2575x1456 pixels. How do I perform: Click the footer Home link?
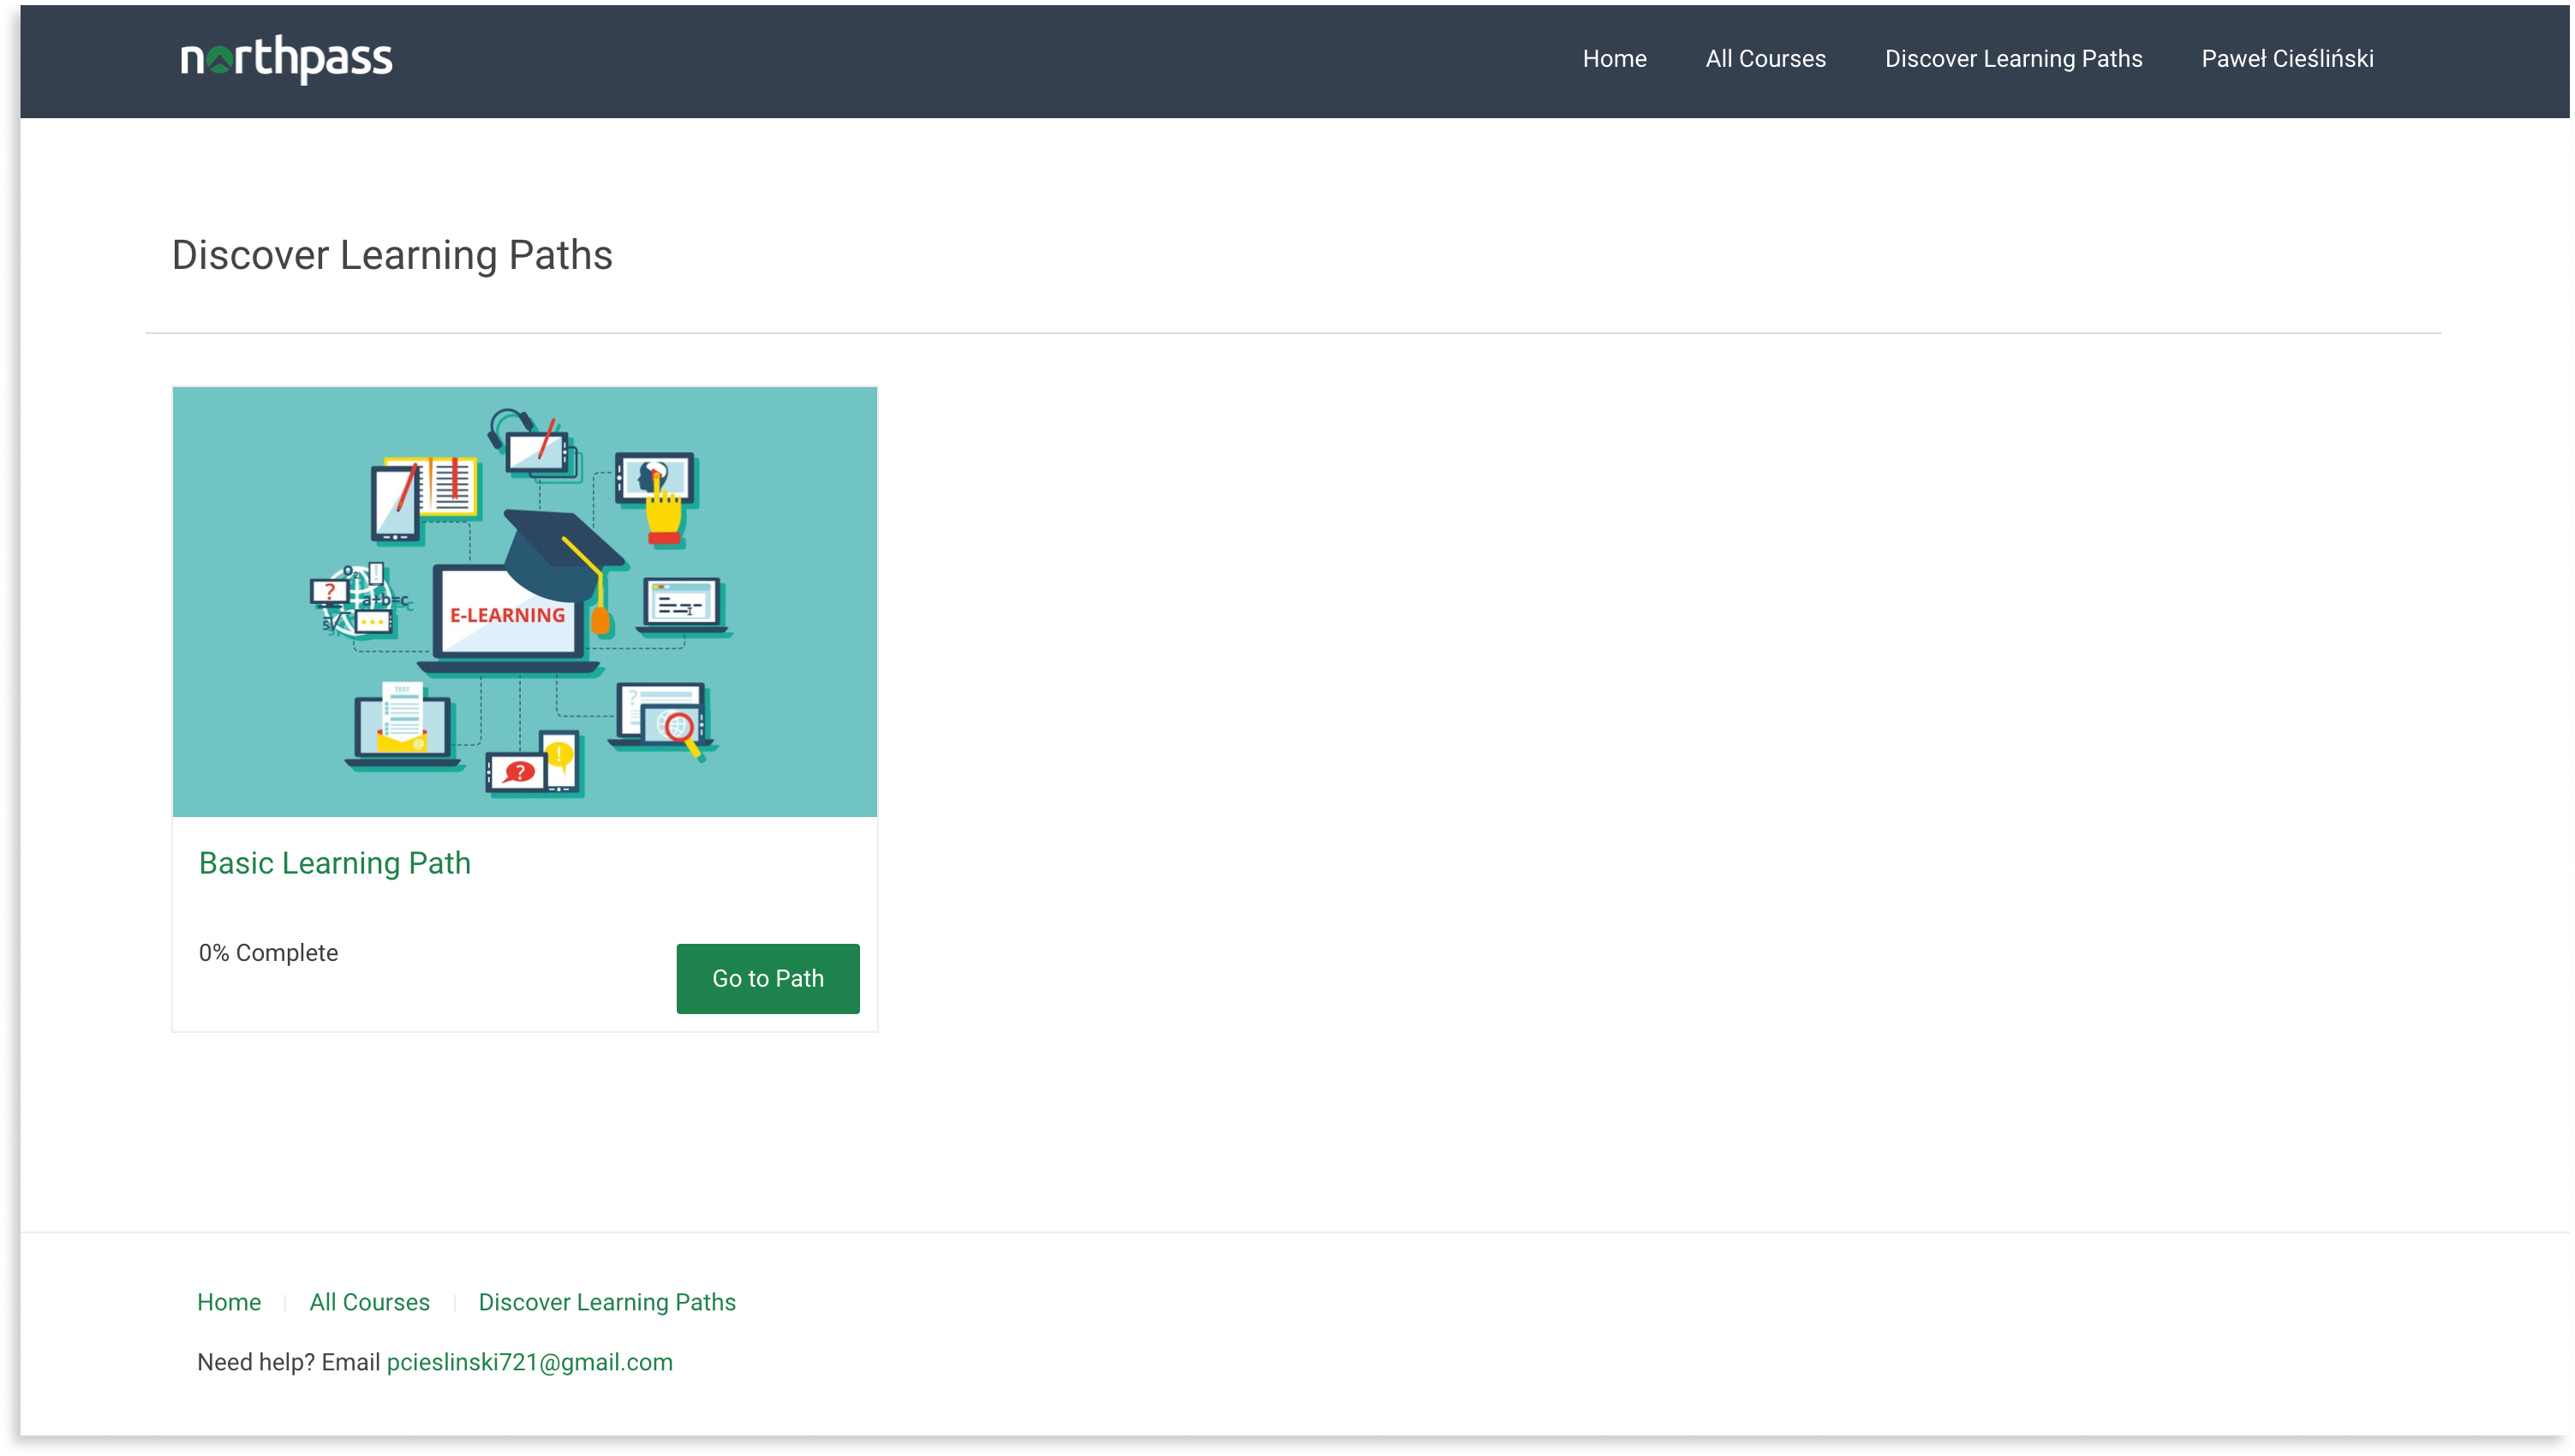pyautogui.click(x=229, y=1302)
